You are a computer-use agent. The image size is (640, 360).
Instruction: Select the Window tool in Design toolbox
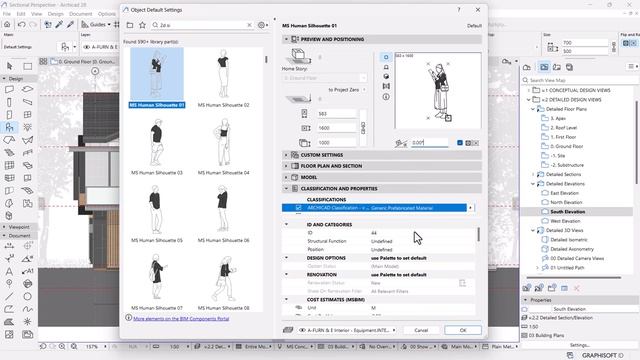tap(27, 115)
